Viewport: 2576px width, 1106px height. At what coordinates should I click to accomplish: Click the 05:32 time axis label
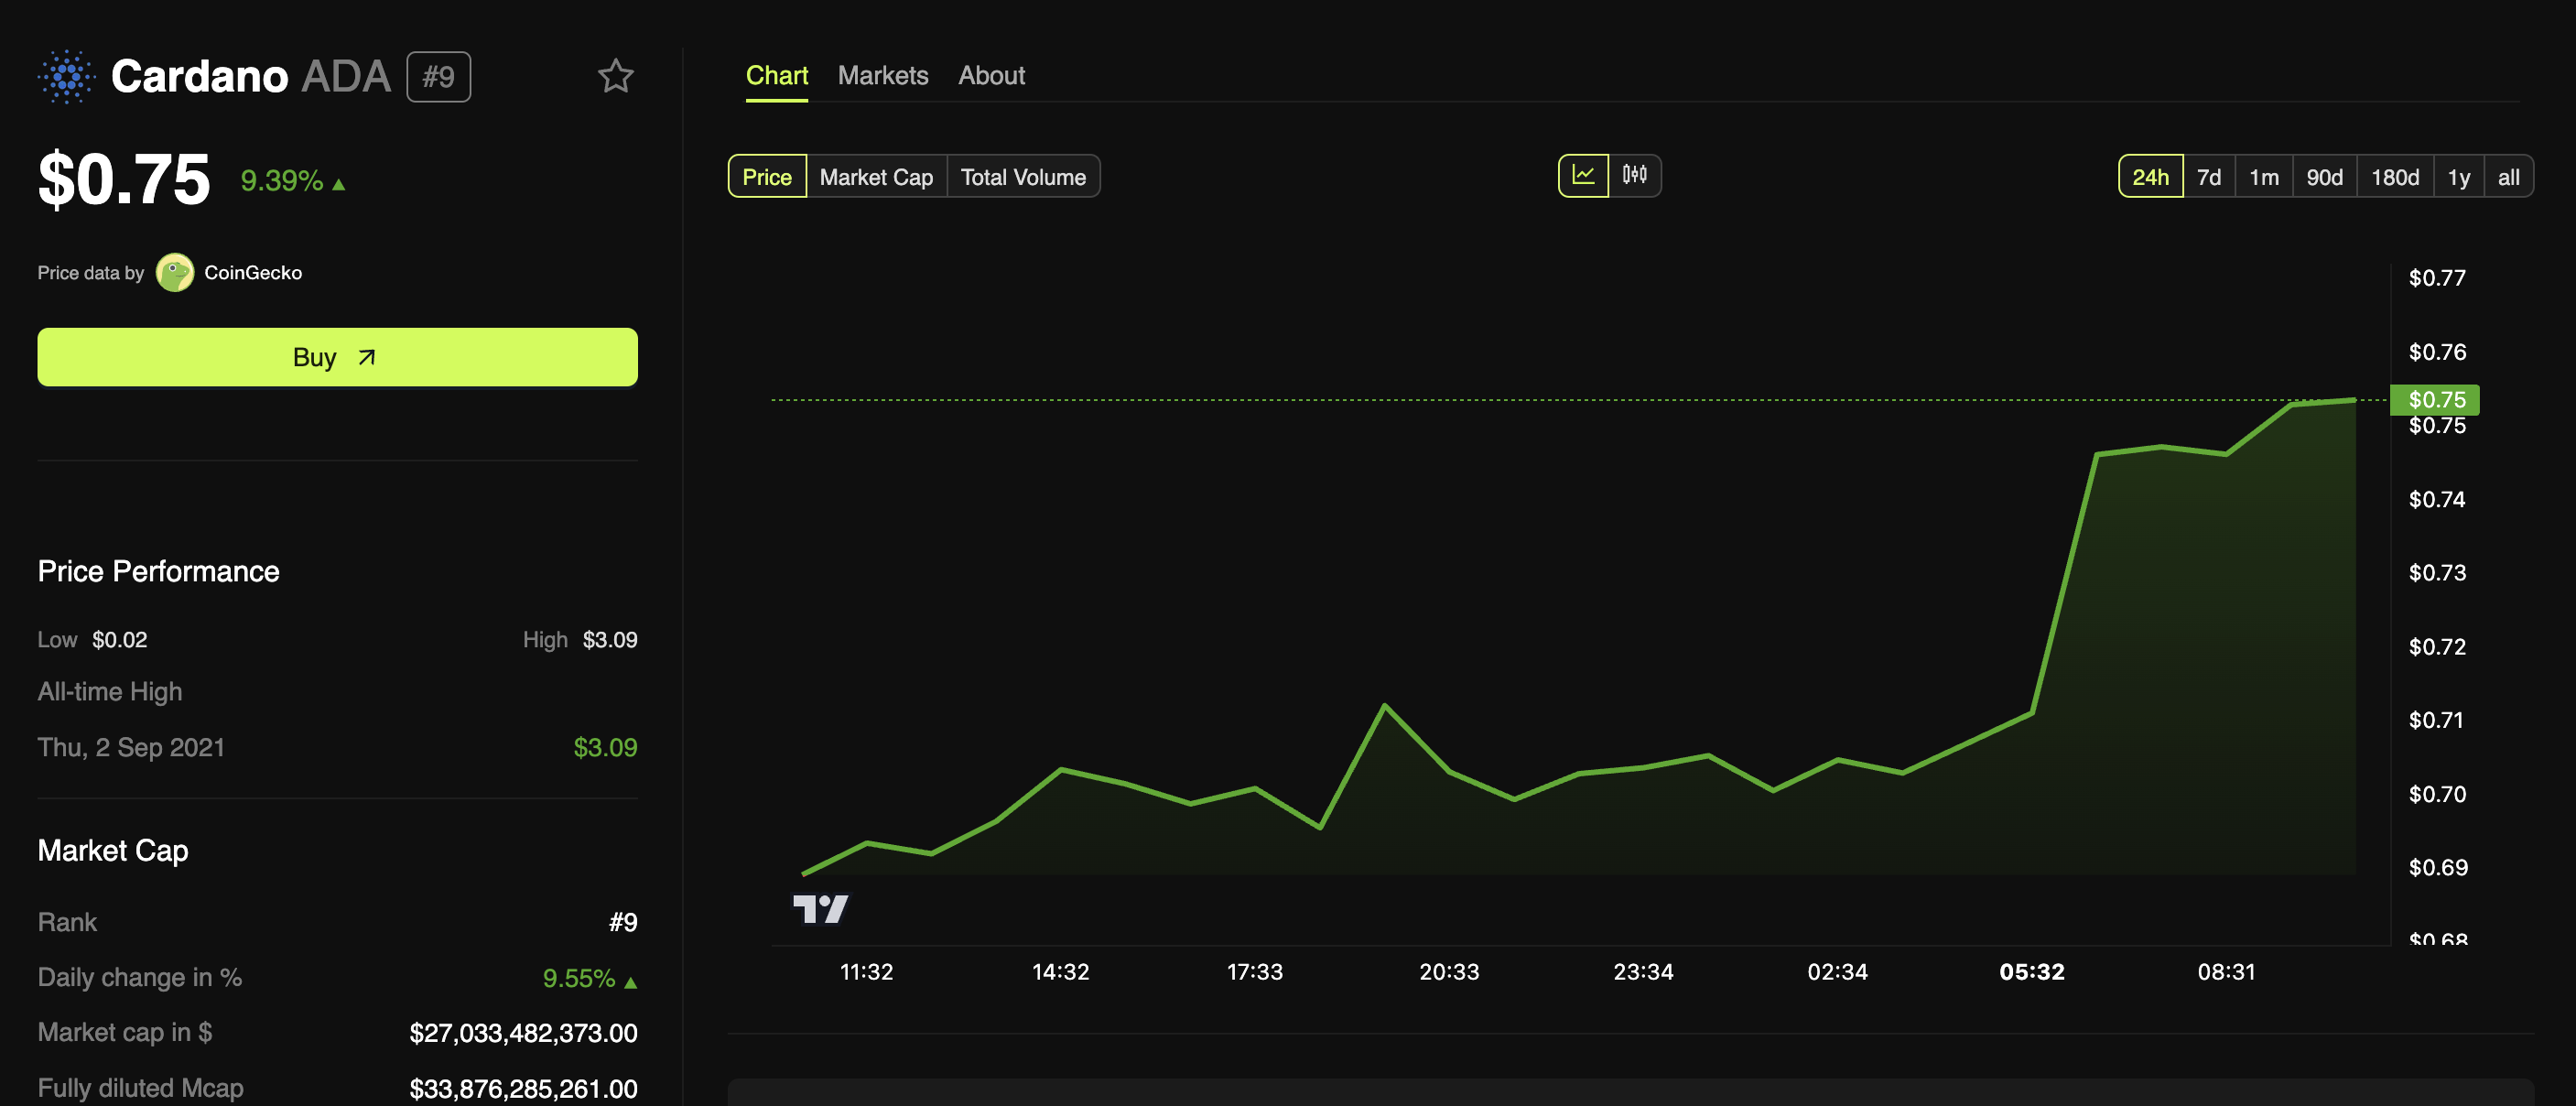click(x=2031, y=971)
